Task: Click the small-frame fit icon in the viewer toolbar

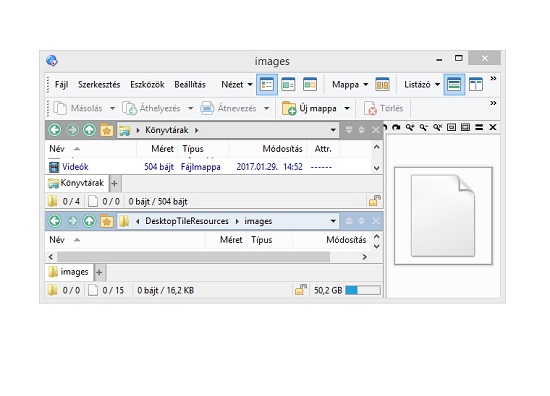Action: click(x=451, y=127)
